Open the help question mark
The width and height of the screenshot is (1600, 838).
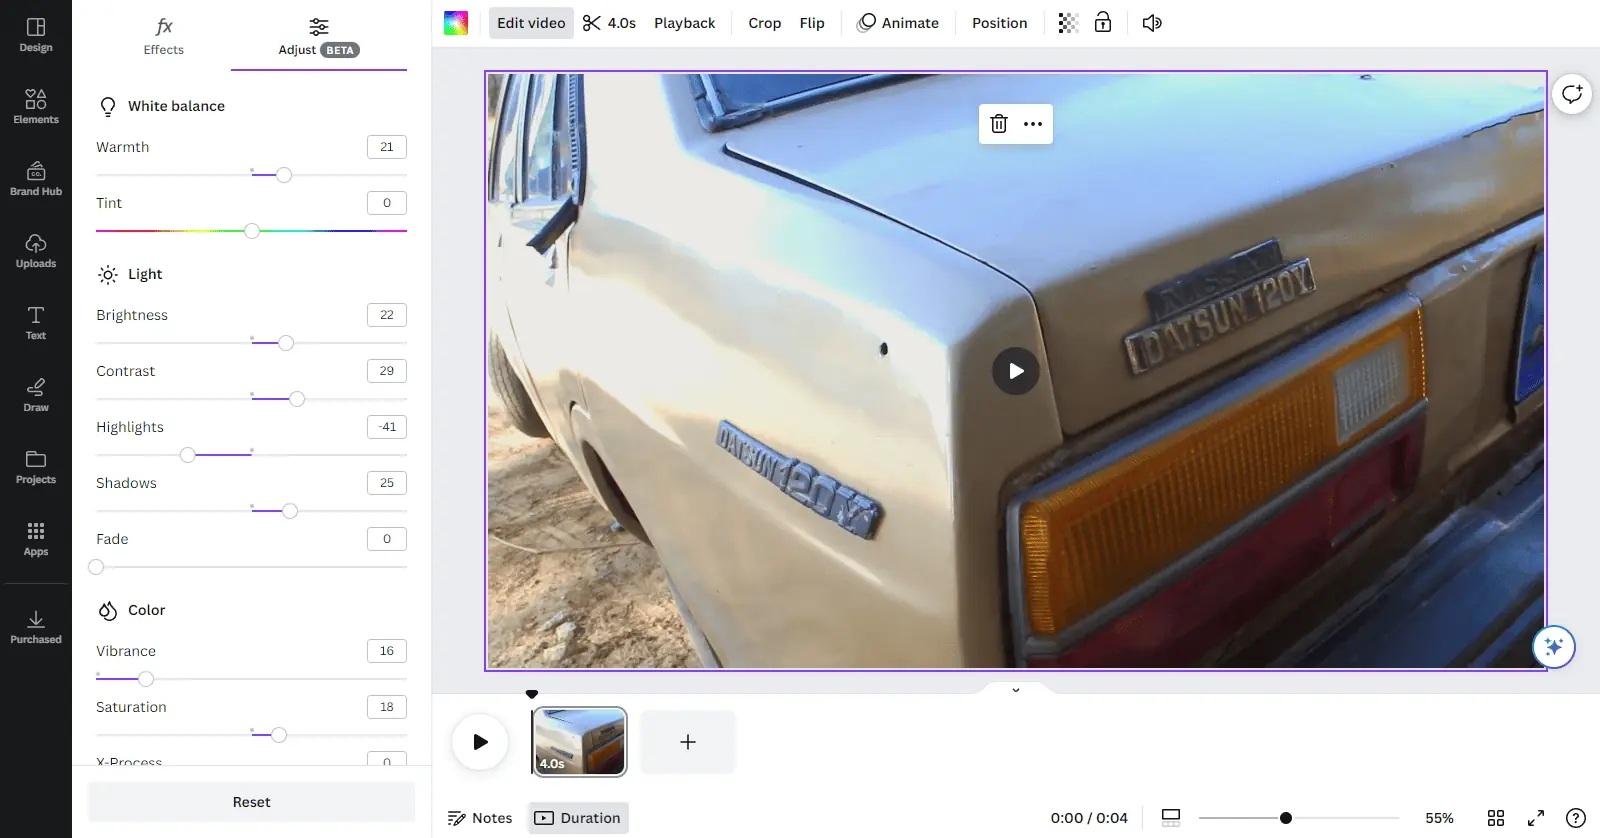[x=1576, y=818]
